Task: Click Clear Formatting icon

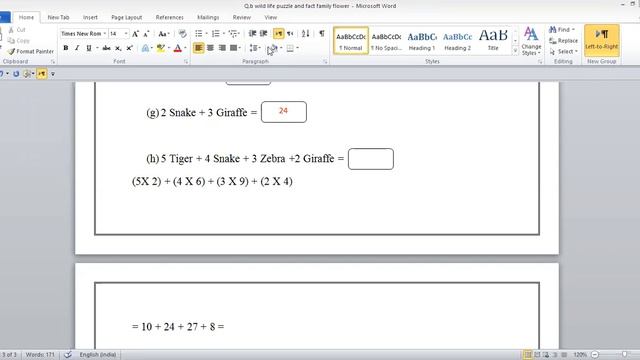Action: (182, 34)
